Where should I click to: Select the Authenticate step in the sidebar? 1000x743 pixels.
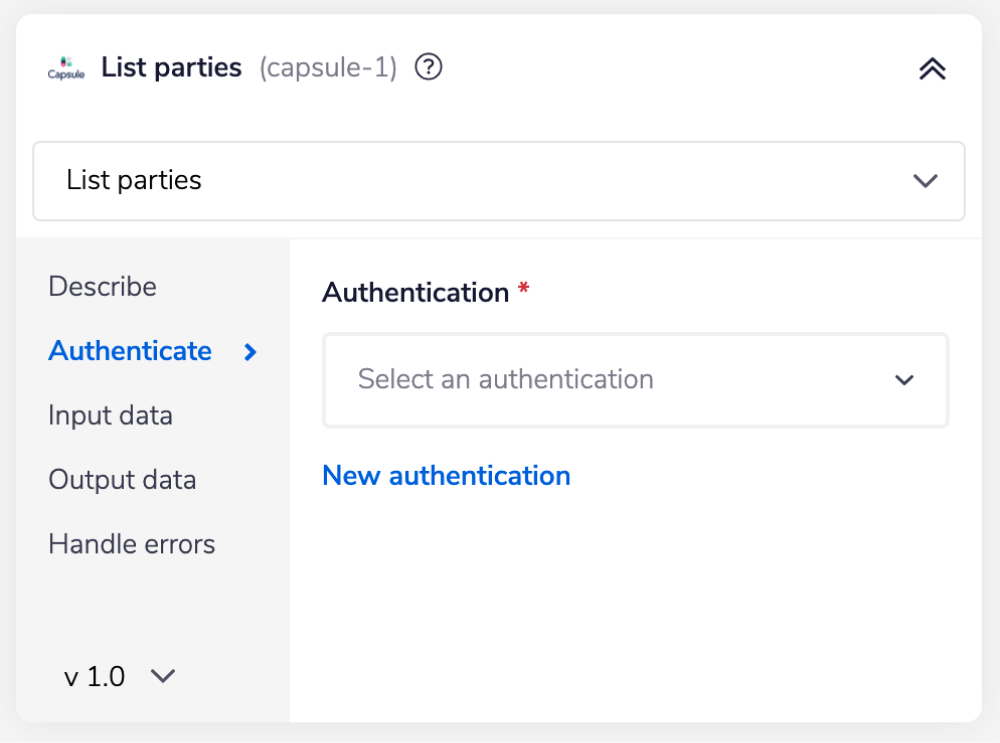click(x=130, y=351)
